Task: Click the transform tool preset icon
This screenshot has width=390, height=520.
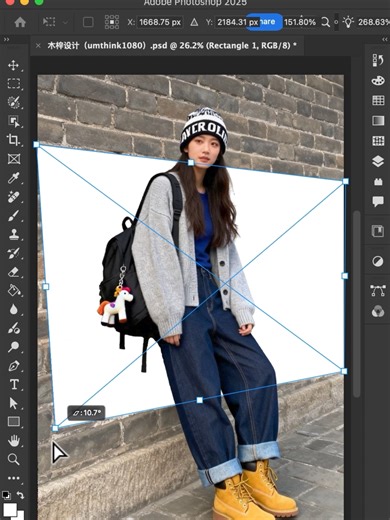Action: pos(49,22)
